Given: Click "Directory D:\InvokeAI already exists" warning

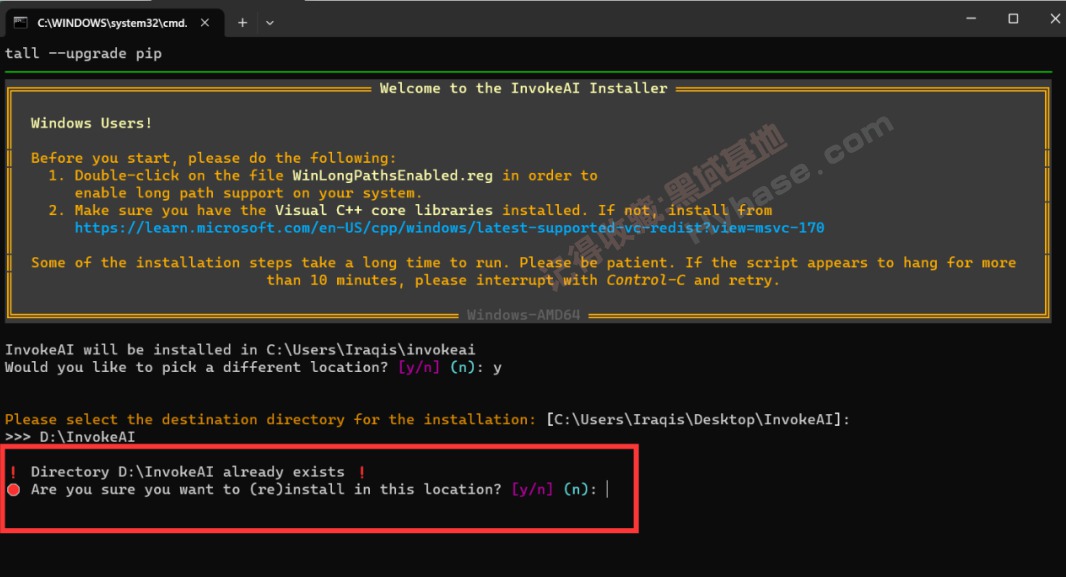Looking at the screenshot, I should point(188,472).
